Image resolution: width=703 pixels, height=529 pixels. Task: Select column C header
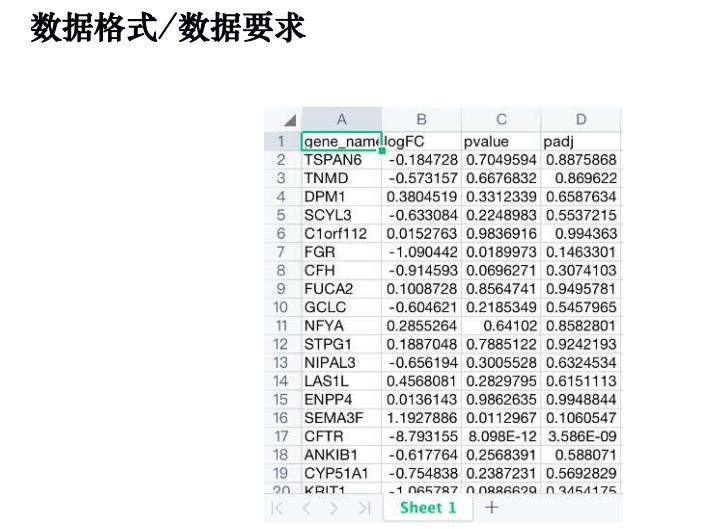click(x=501, y=120)
